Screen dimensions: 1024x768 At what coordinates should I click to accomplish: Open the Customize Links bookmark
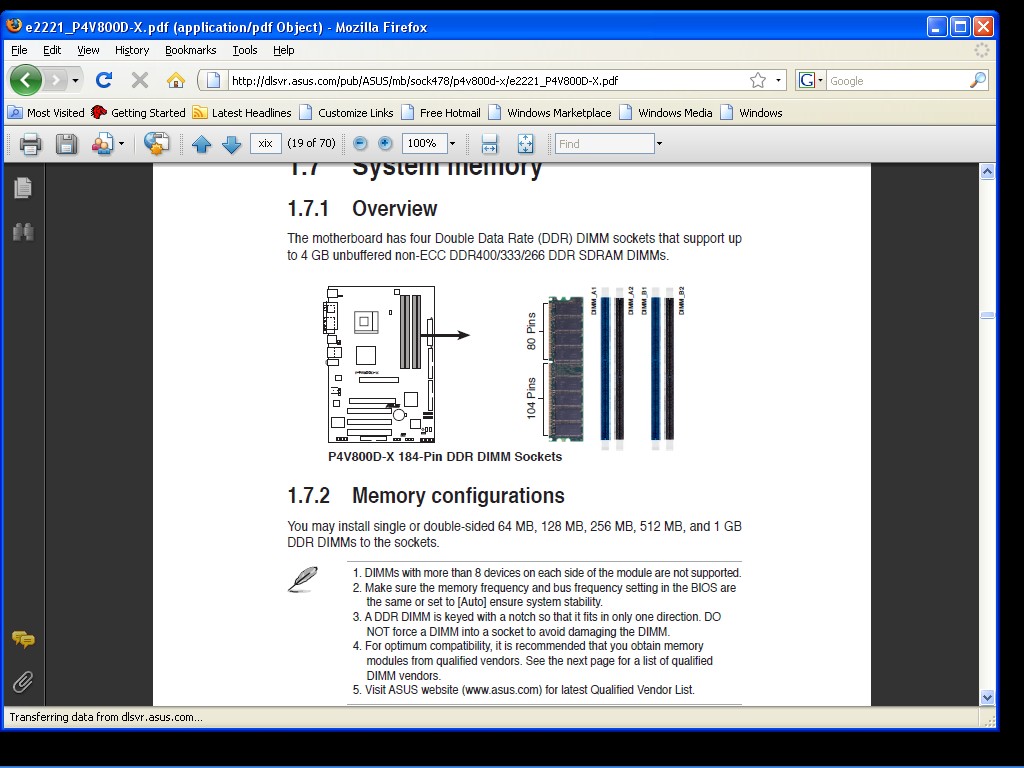pyautogui.click(x=346, y=113)
